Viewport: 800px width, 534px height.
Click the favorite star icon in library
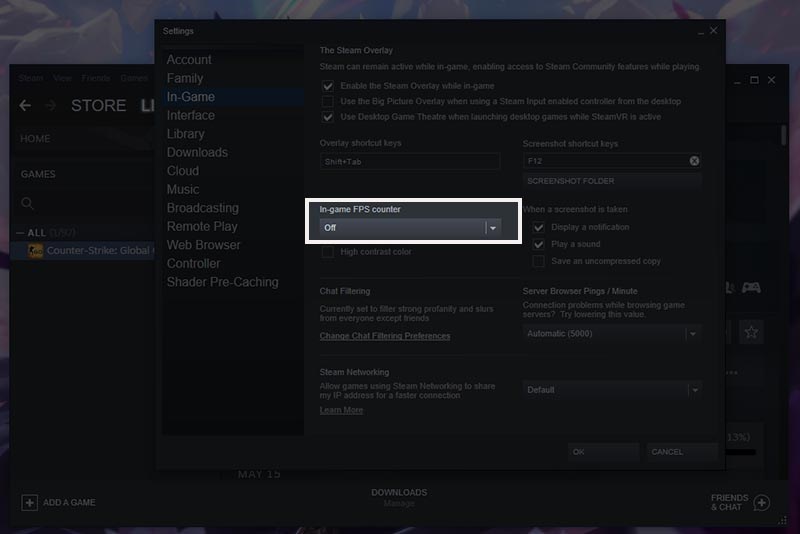click(751, 333)
